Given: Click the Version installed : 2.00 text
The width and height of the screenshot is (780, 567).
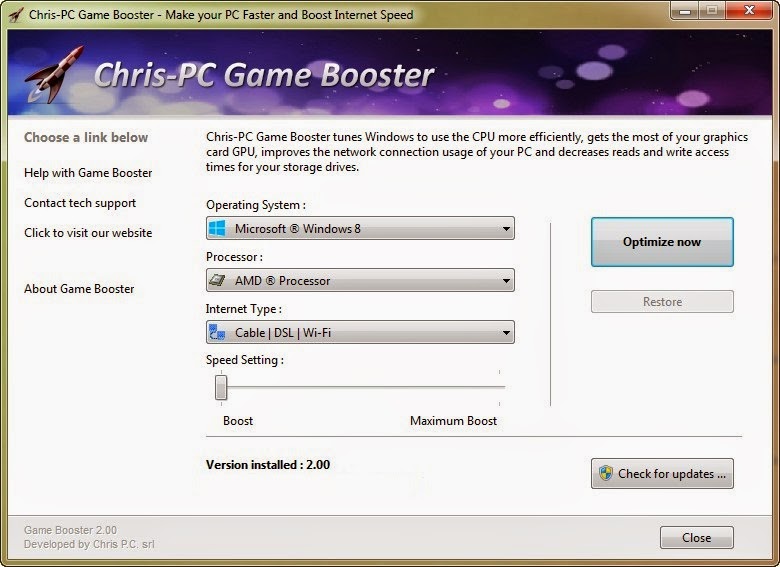Looking at the screenshot, I should coord(268,465).
